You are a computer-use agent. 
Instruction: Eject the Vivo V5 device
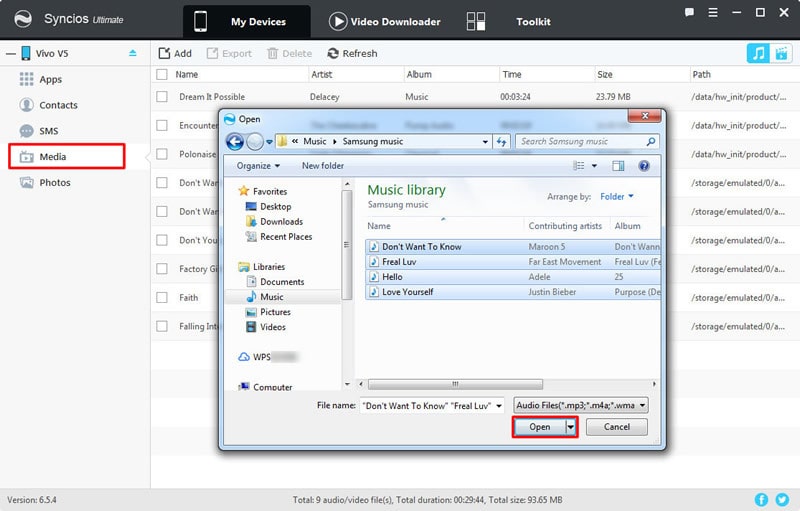coord(133,53)
